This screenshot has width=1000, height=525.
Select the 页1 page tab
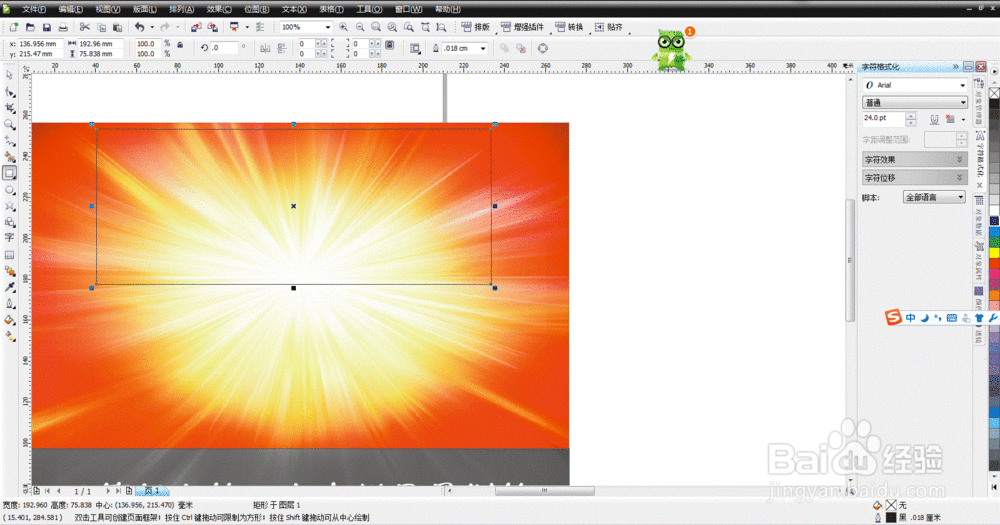tap(152, 491)
